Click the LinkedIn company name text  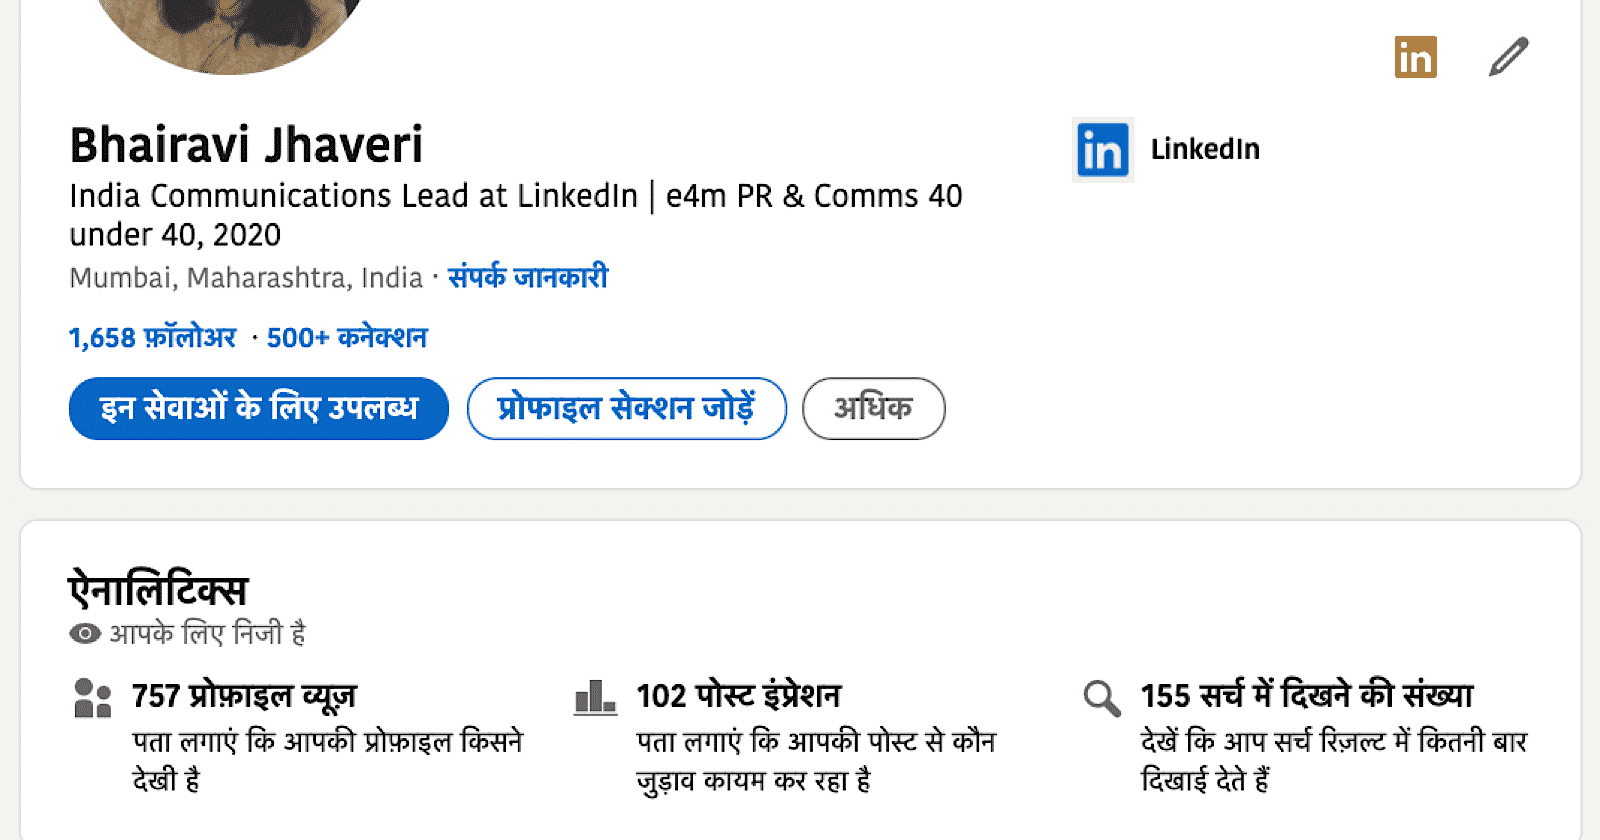1205,149
